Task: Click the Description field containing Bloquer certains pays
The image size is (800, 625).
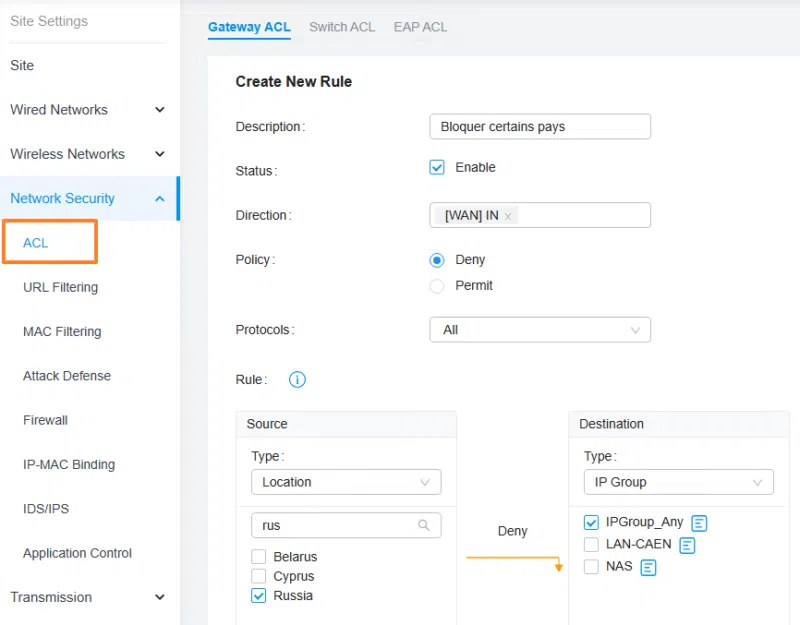Action: tap(540, 126)
